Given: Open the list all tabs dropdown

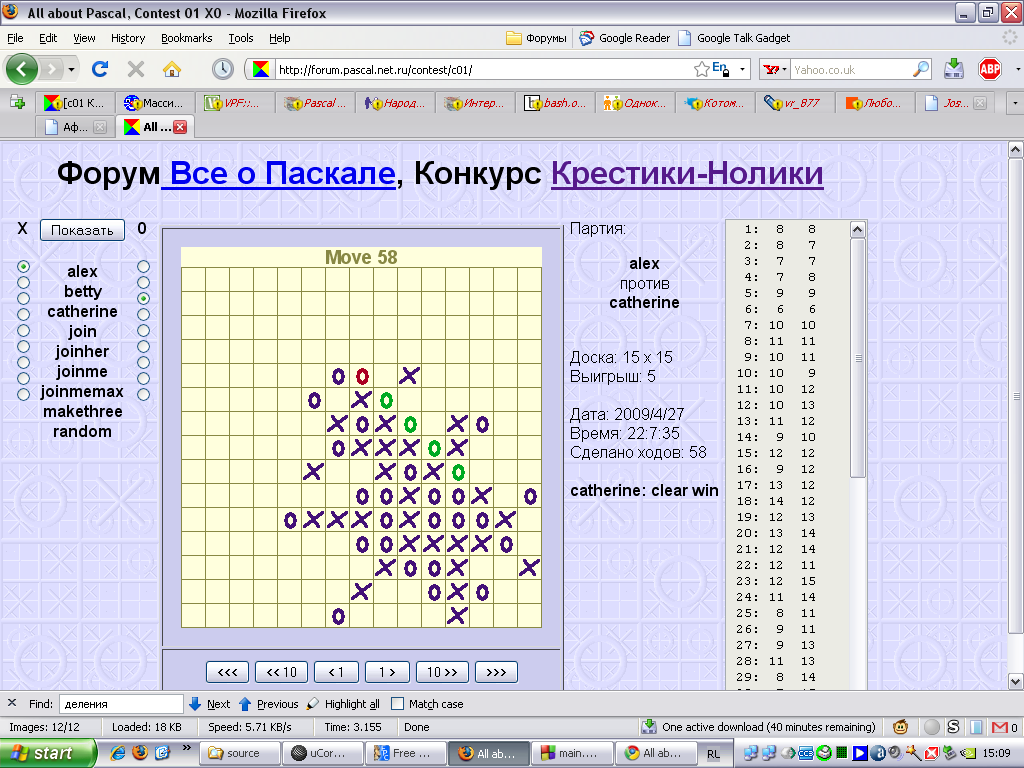Looking at the screenshot, I should 1015,102.
